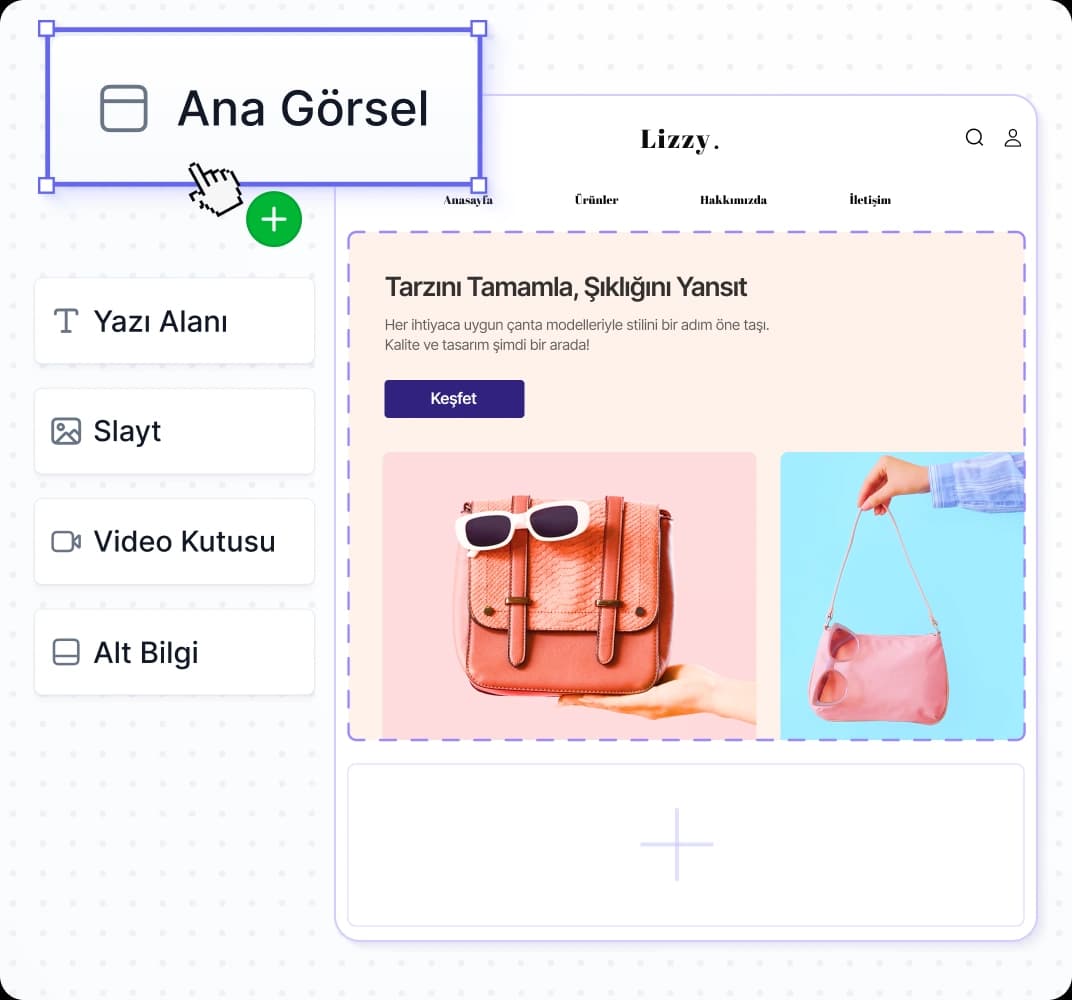The height and width of the screenshot is (1000, 1072).
Task: Click the Video Kutusu camera icon
Action: click(66, 541)
